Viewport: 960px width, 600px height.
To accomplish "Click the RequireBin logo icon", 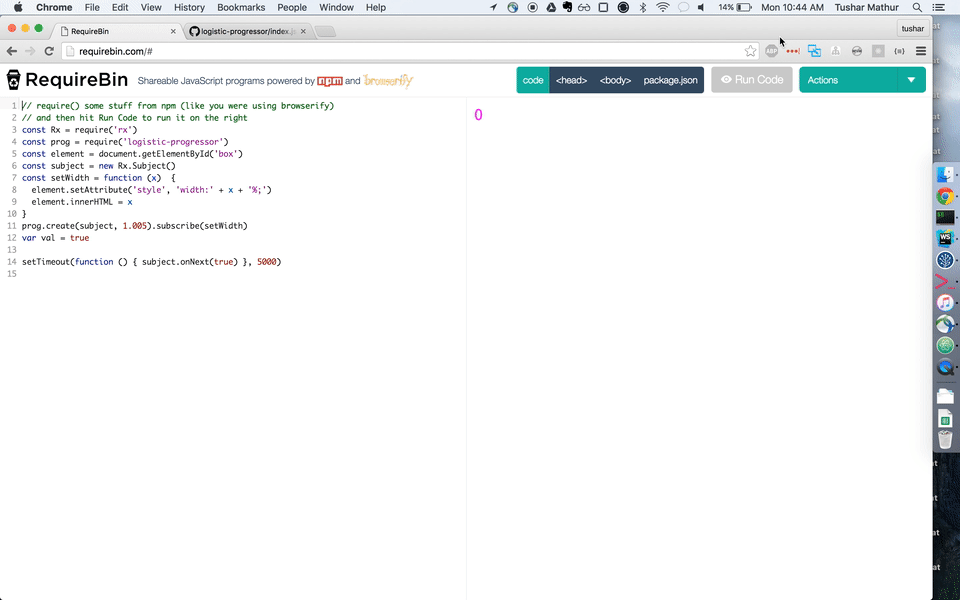I will click(13, 80).
